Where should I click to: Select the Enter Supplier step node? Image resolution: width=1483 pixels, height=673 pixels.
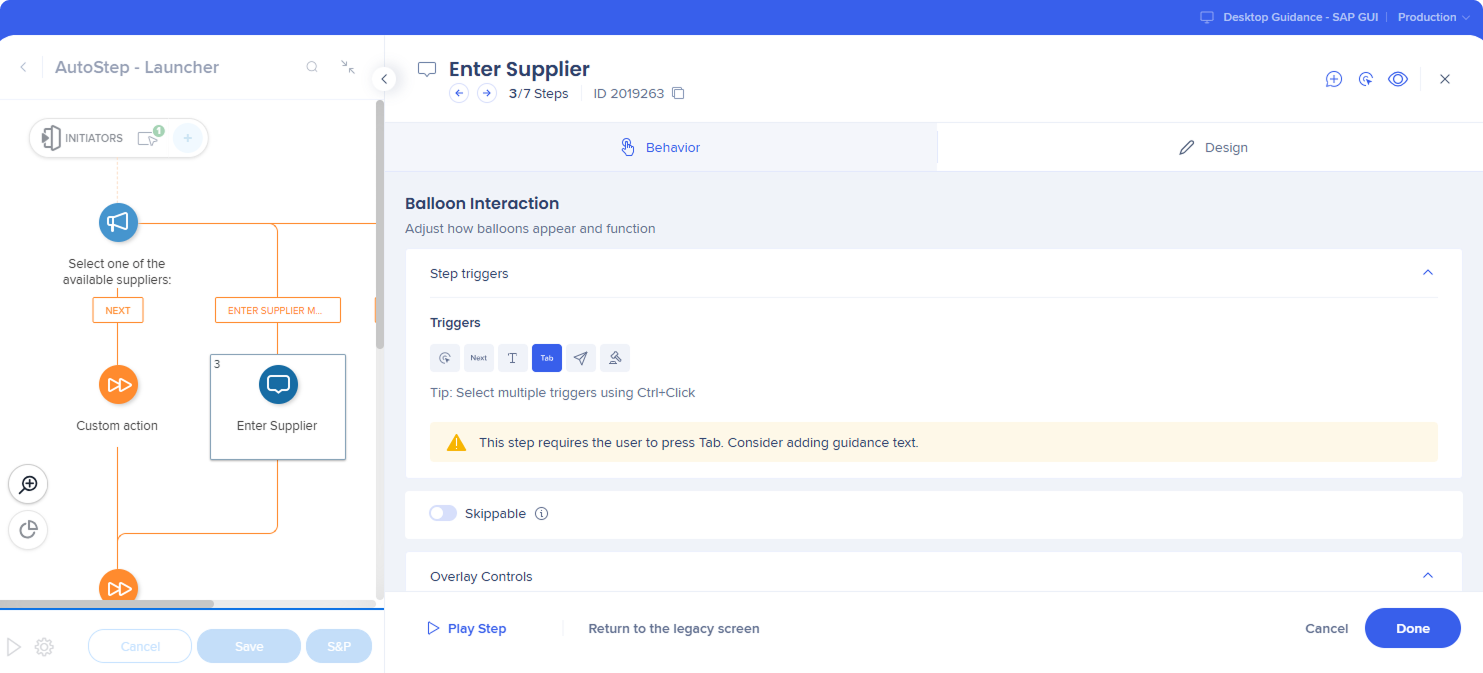(x=278, y=406)
